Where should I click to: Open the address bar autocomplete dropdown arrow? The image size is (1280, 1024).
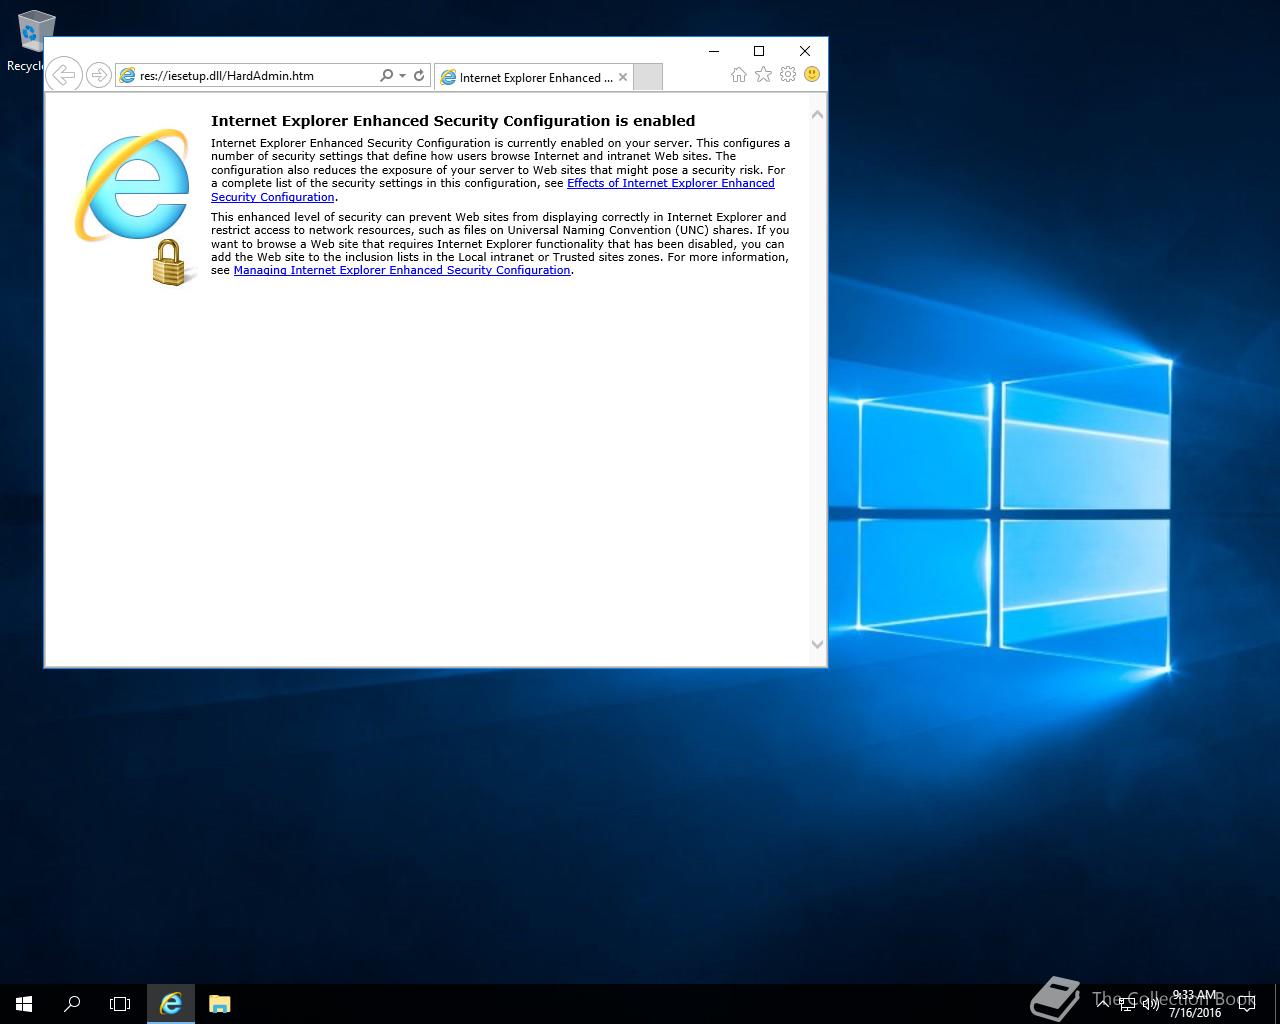pyautogui.click(x=402, y=75)
